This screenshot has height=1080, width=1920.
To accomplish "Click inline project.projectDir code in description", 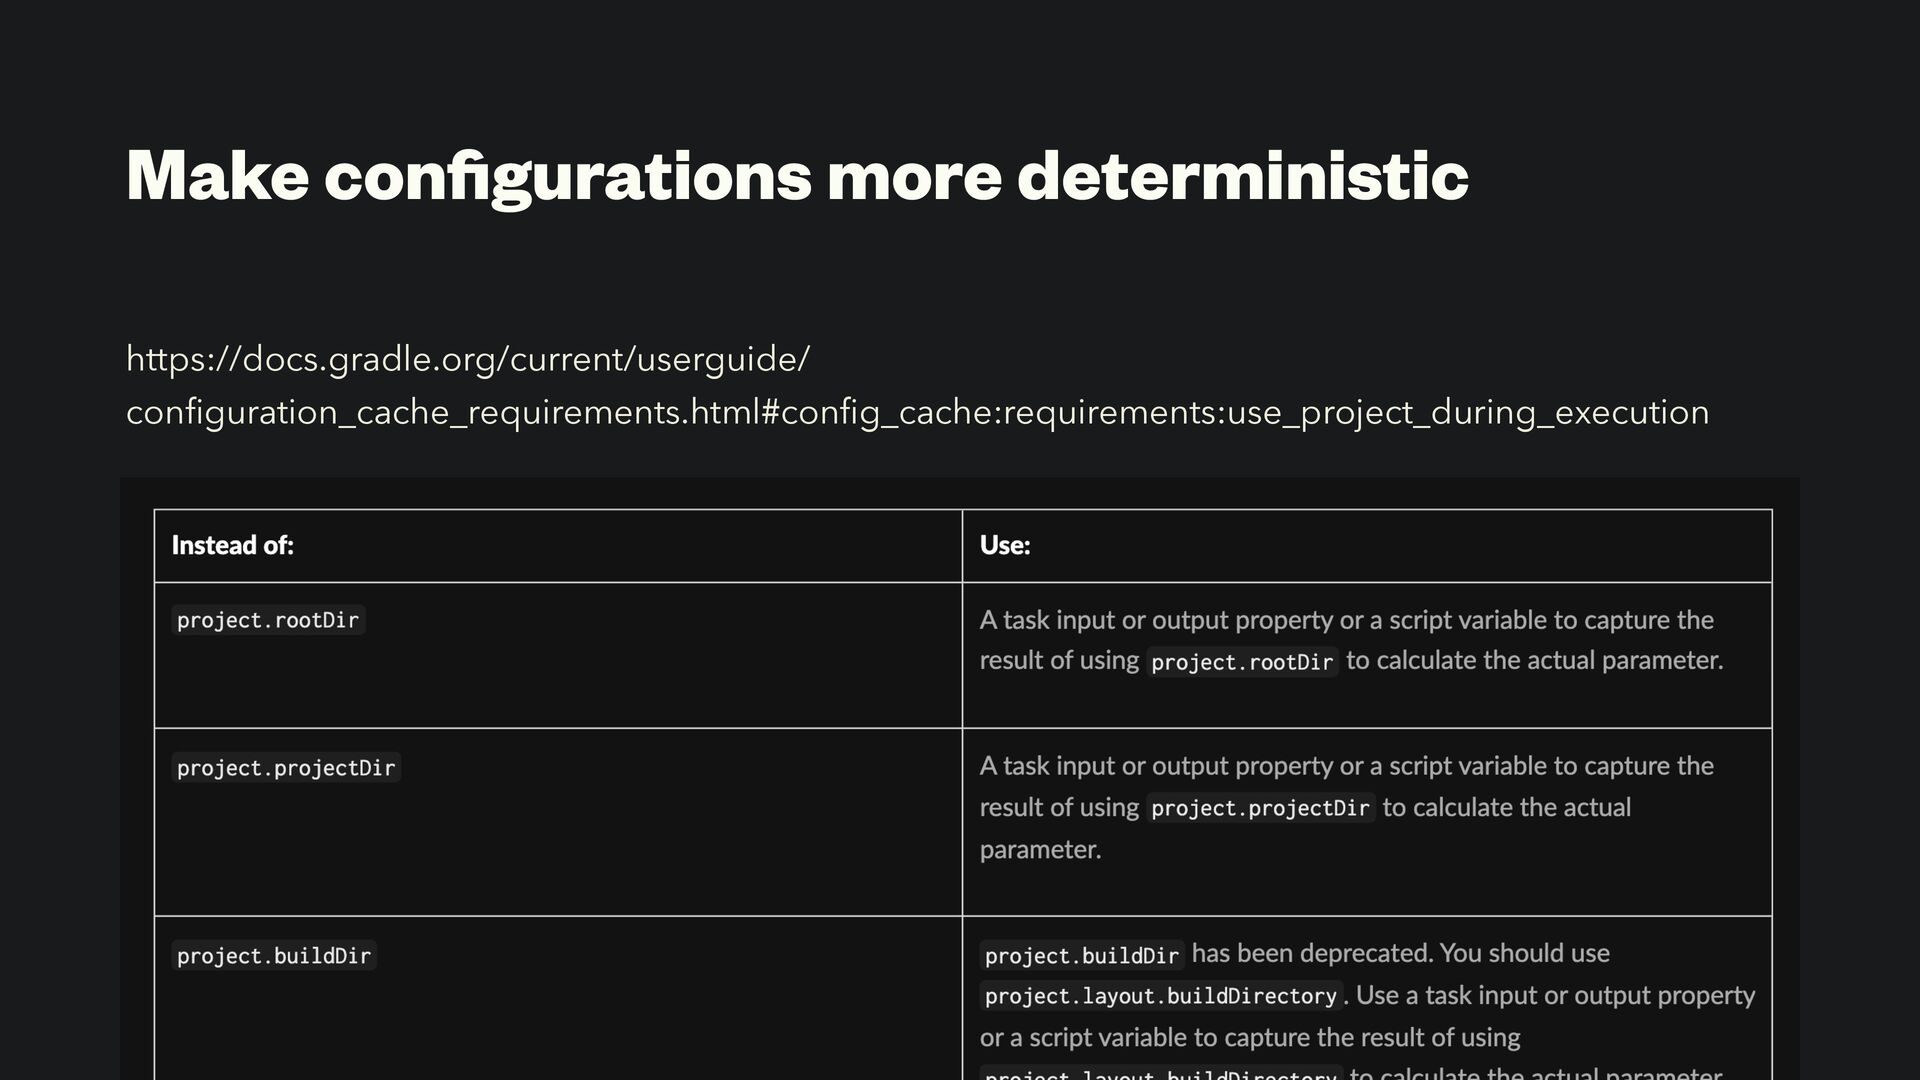I will (x=1260, y=808).
